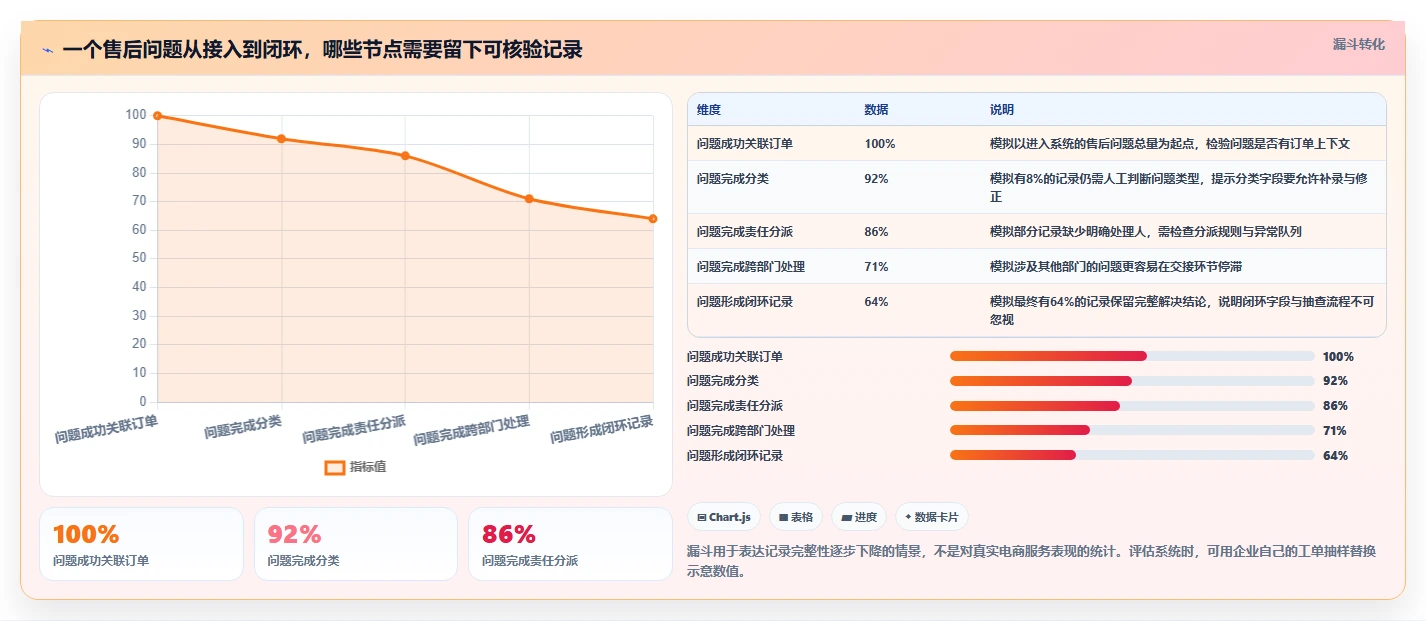The width and height of the screenshot is (1426, 621).
Task: Click the 指标值 legend label
Action: (368, 467)
